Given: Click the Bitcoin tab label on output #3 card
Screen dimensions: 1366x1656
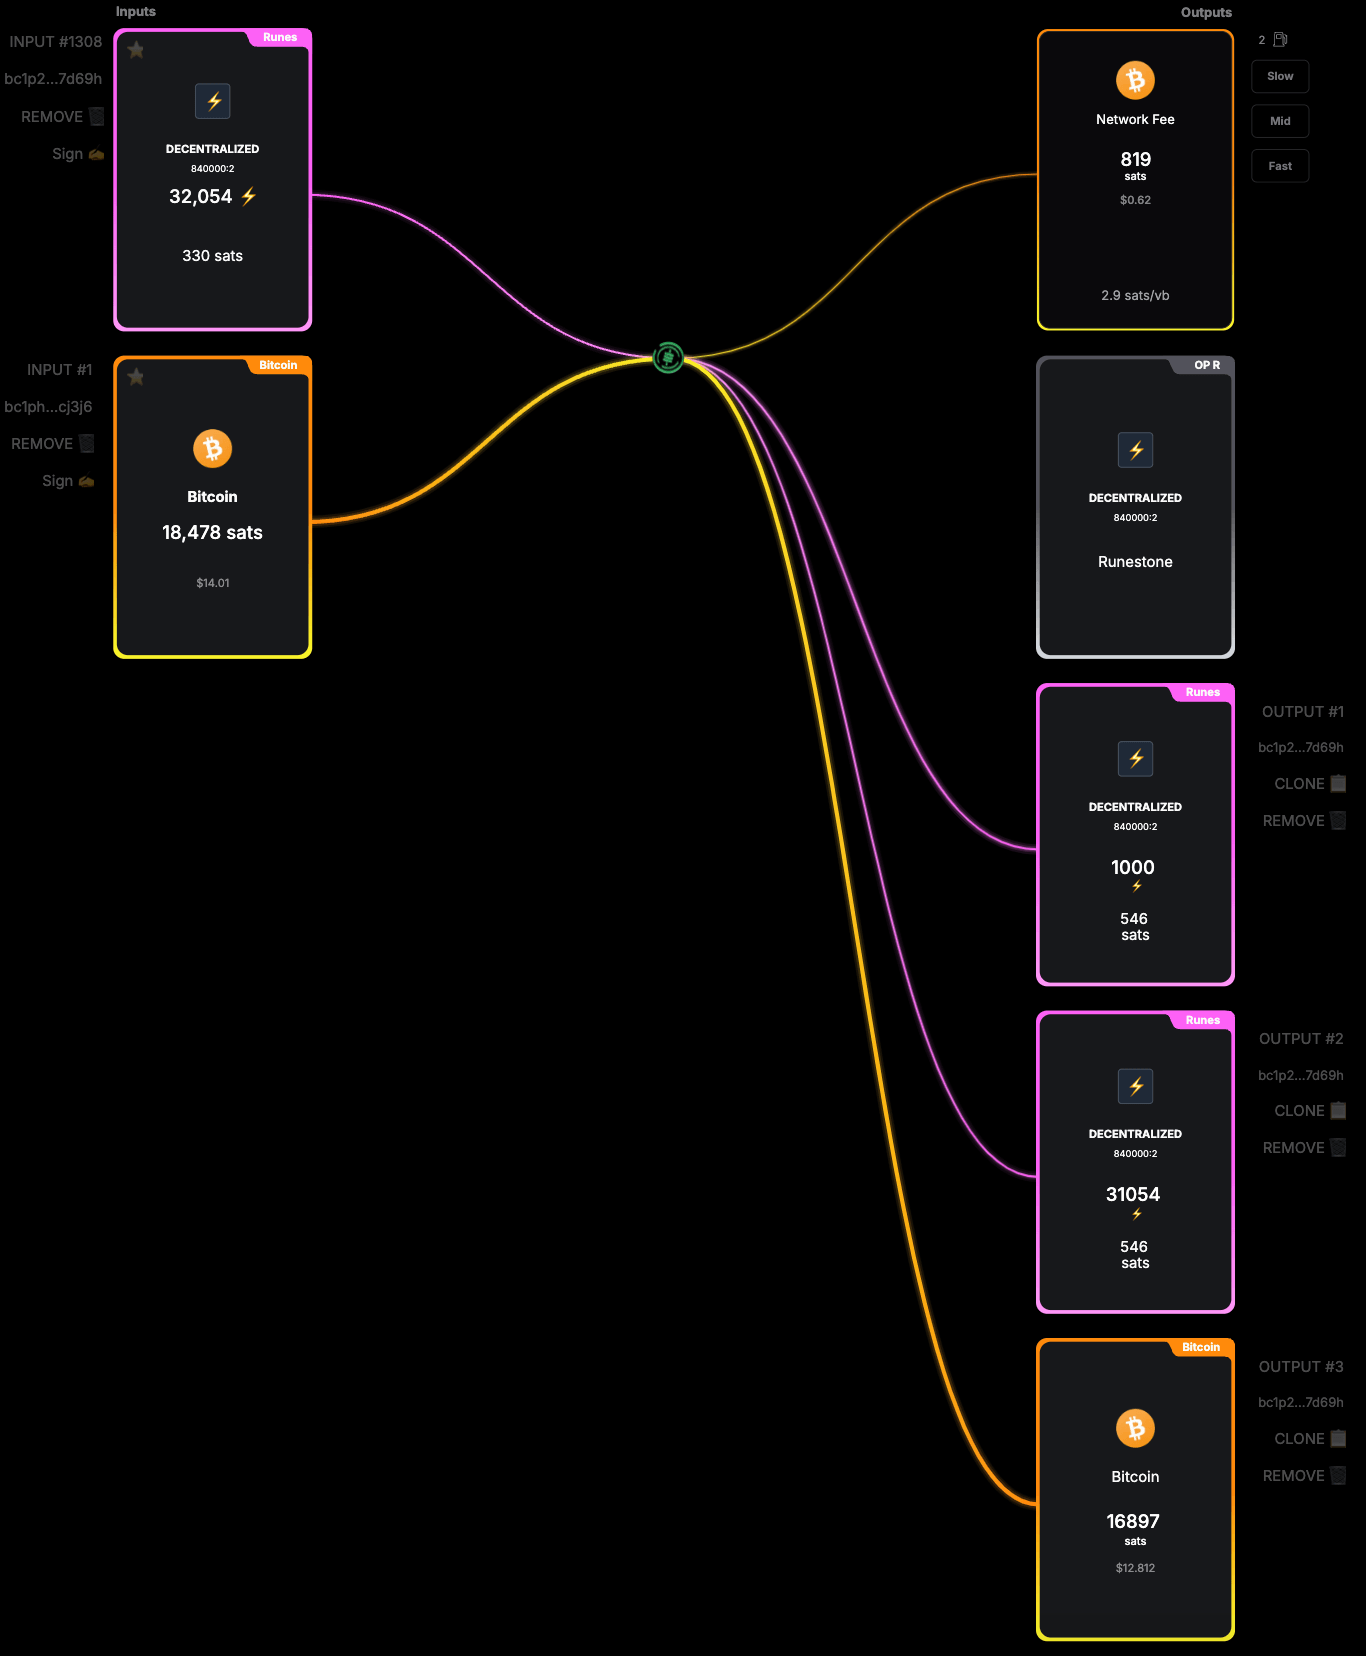Looking at the screenshot, I should tap(1201, 1347).
